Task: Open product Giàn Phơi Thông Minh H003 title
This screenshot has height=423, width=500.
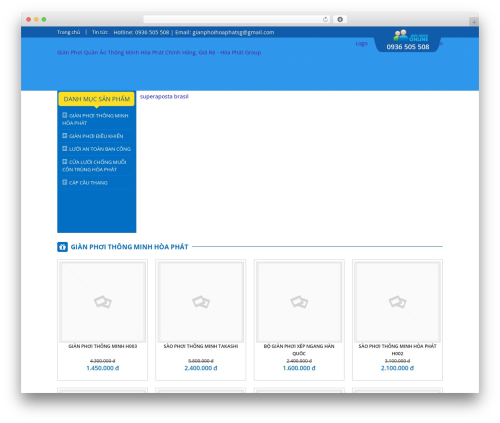Action: [103, 346]
